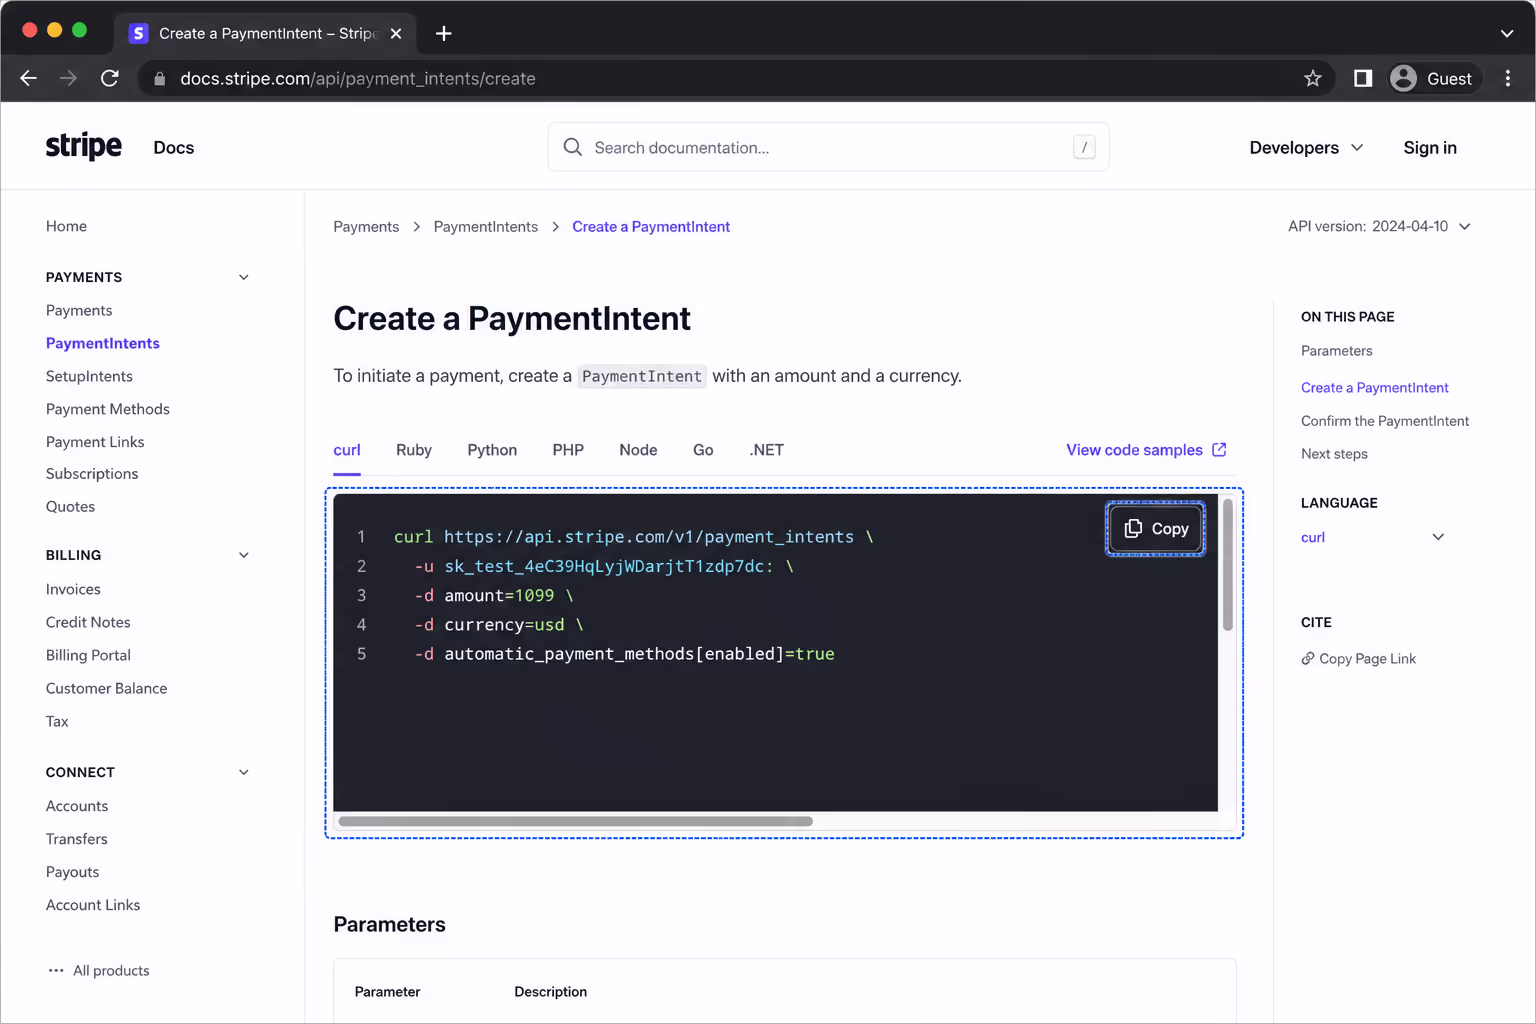The image size is (1536, 1024).
Task: Switch to the Python code tab
Action: 492,450
